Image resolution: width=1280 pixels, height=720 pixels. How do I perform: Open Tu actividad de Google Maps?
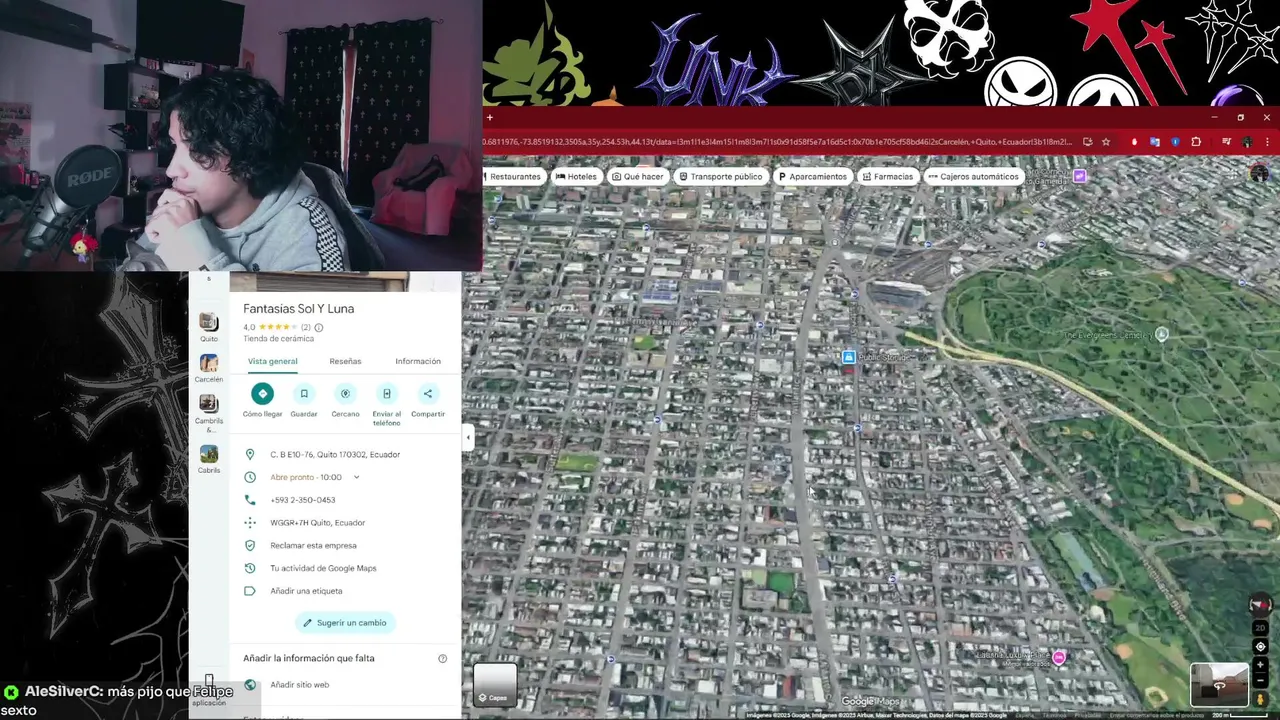coord(323,568)
